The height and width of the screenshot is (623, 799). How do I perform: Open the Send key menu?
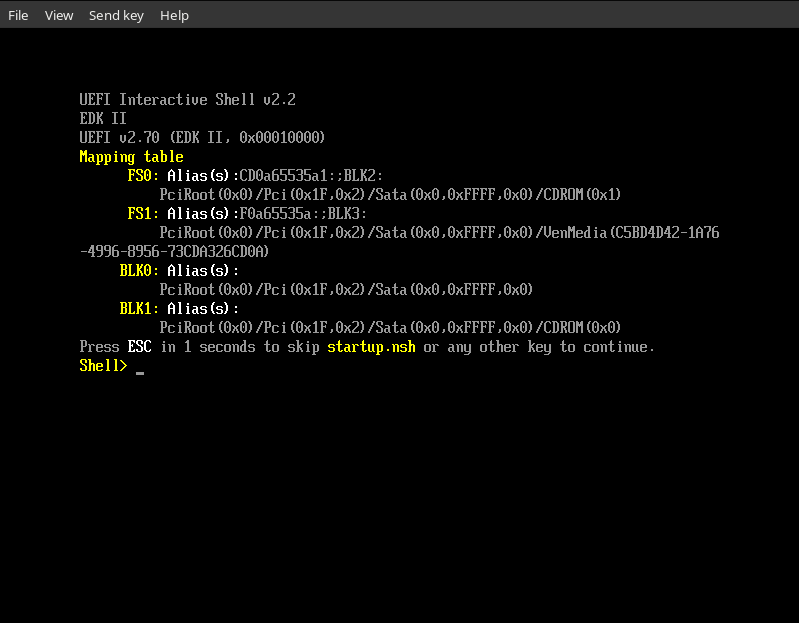[116, 15]
